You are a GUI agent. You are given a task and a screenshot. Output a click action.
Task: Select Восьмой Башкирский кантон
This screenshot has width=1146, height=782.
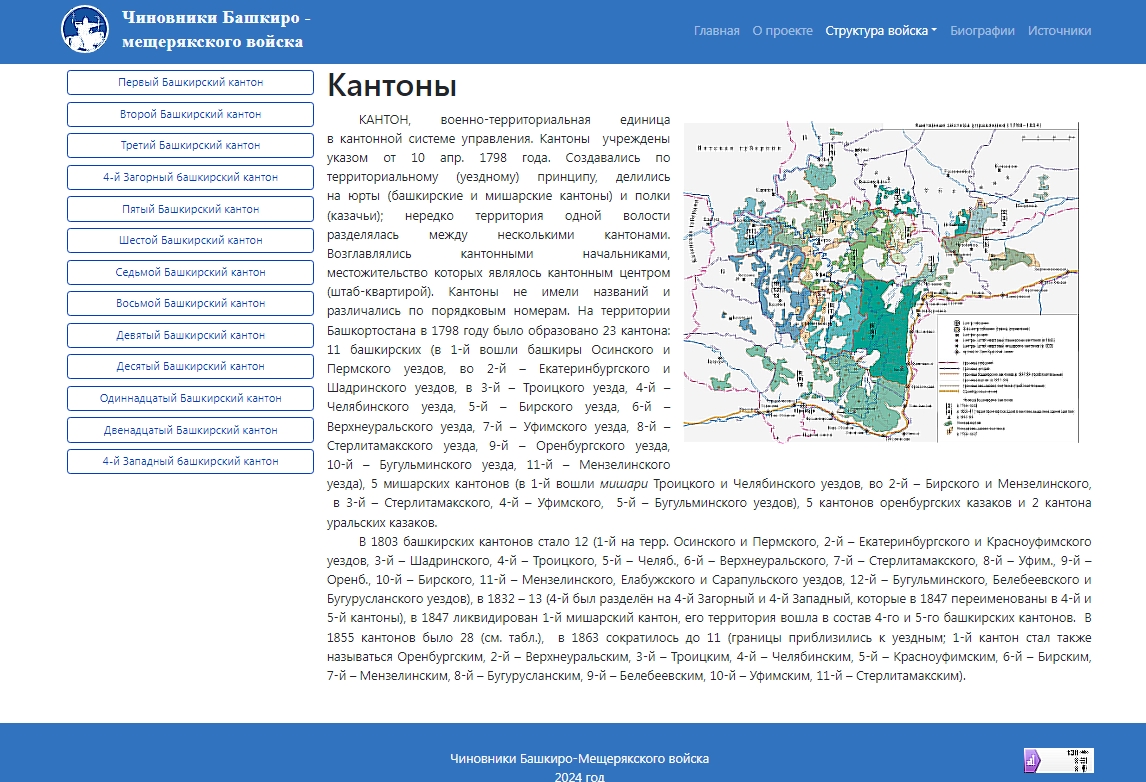(190, 303)
